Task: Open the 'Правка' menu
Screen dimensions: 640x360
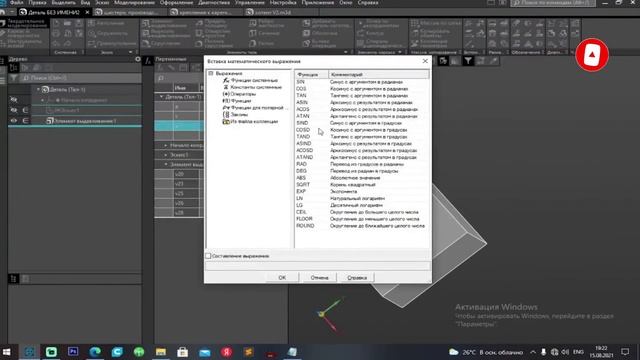Action: [37, 2]
